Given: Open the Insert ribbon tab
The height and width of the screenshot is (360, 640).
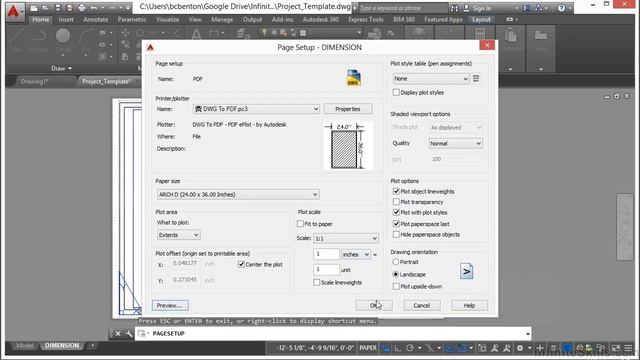Looking at the screenshot, I should pyautogui.click(x=66, y=19).
